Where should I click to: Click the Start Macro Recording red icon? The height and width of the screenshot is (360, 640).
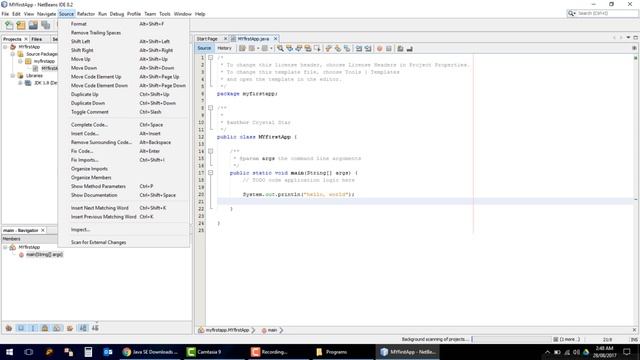[x=380, y=49]
